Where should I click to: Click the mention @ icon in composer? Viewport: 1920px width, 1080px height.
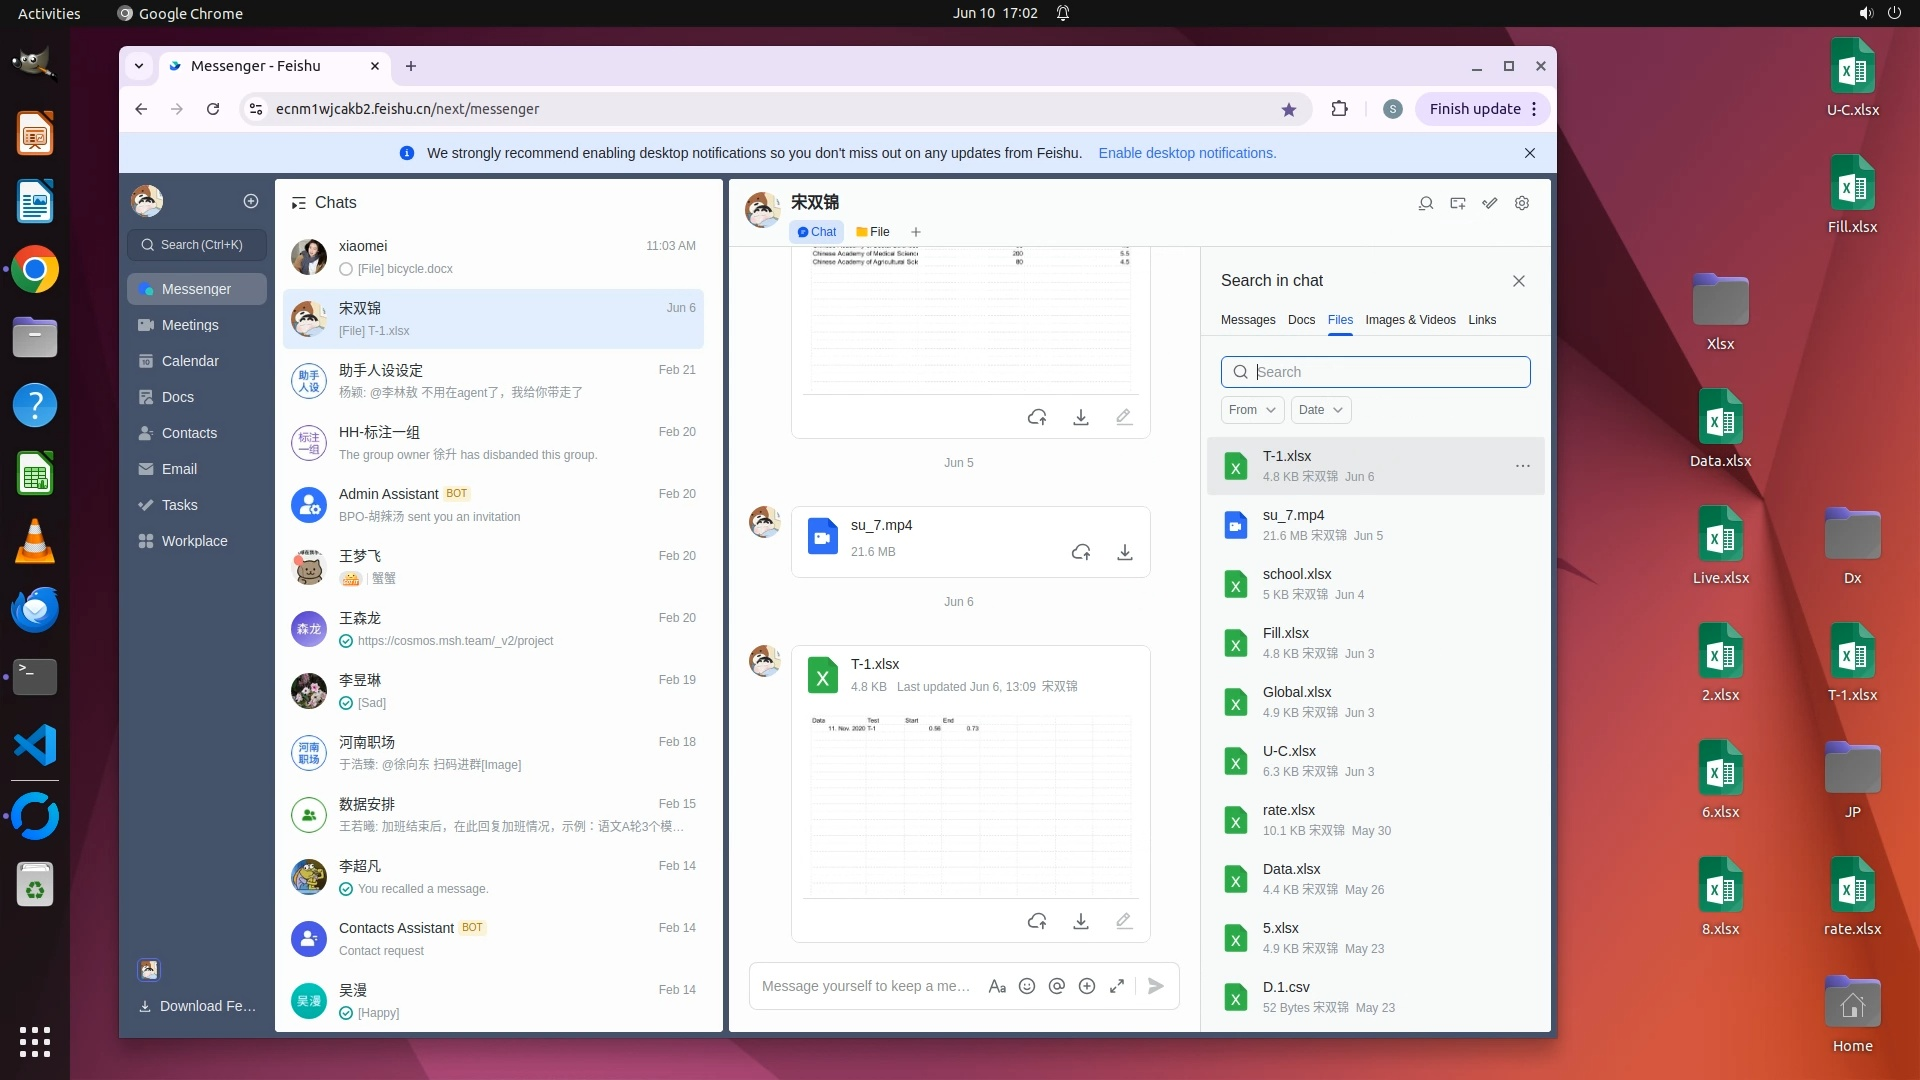(1056, 986)
